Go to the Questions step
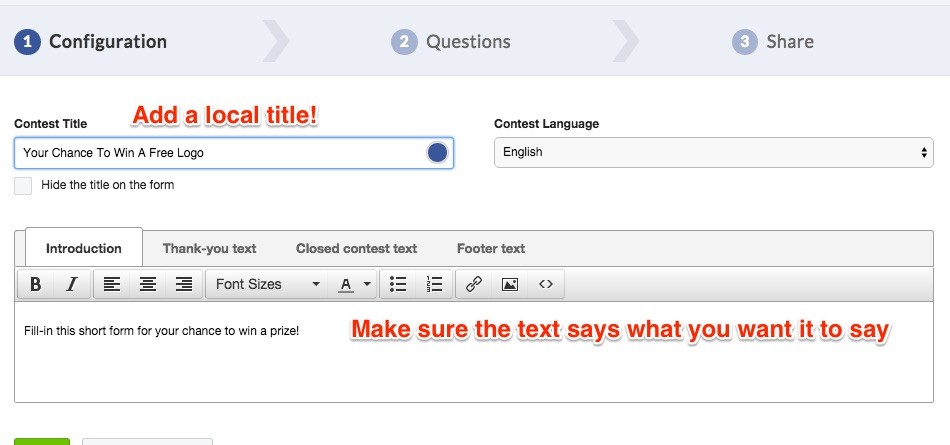Viewport: 950px width, 445px height. [x=451, y=42]
